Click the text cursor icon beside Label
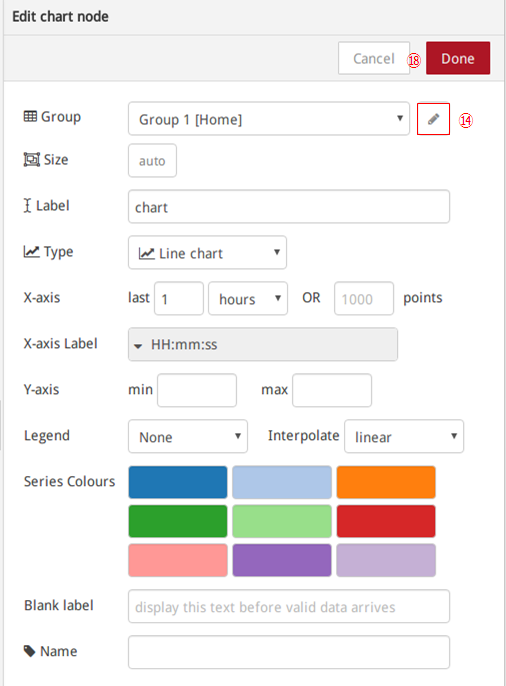Image resolution: width=506 pixels, height=686 pixels. coord(28,205)
